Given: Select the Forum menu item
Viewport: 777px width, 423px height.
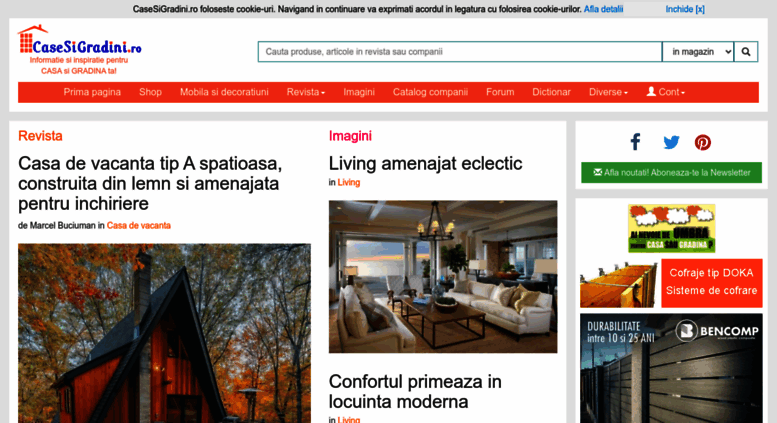Looking at the screenshot, I should 500,92.
